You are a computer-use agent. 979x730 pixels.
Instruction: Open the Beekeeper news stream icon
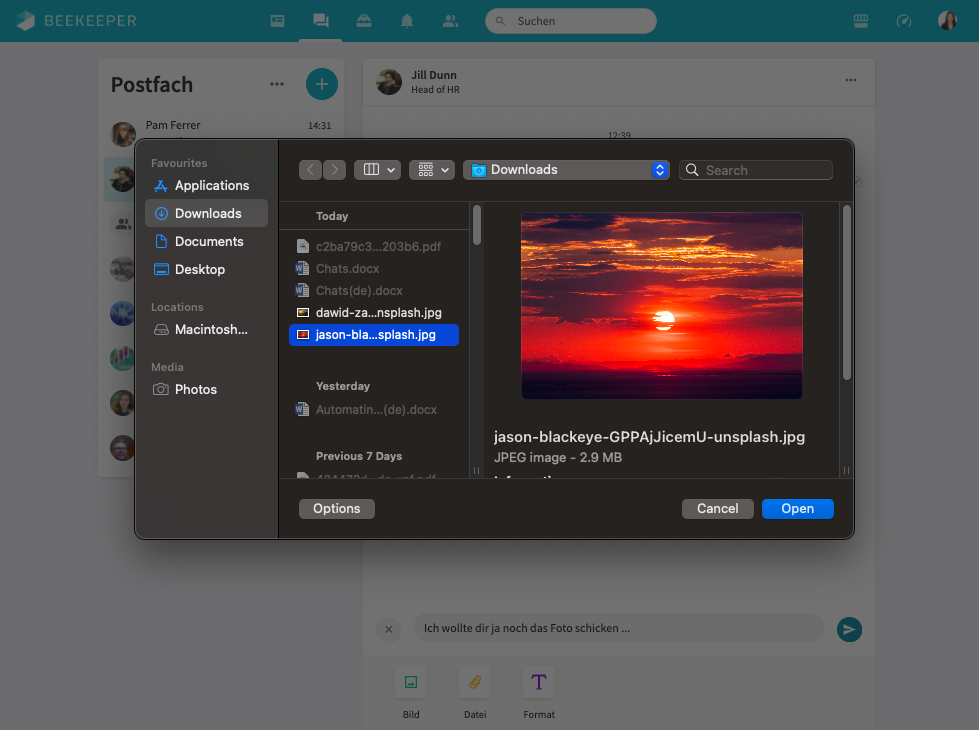(x=277, y=21)
